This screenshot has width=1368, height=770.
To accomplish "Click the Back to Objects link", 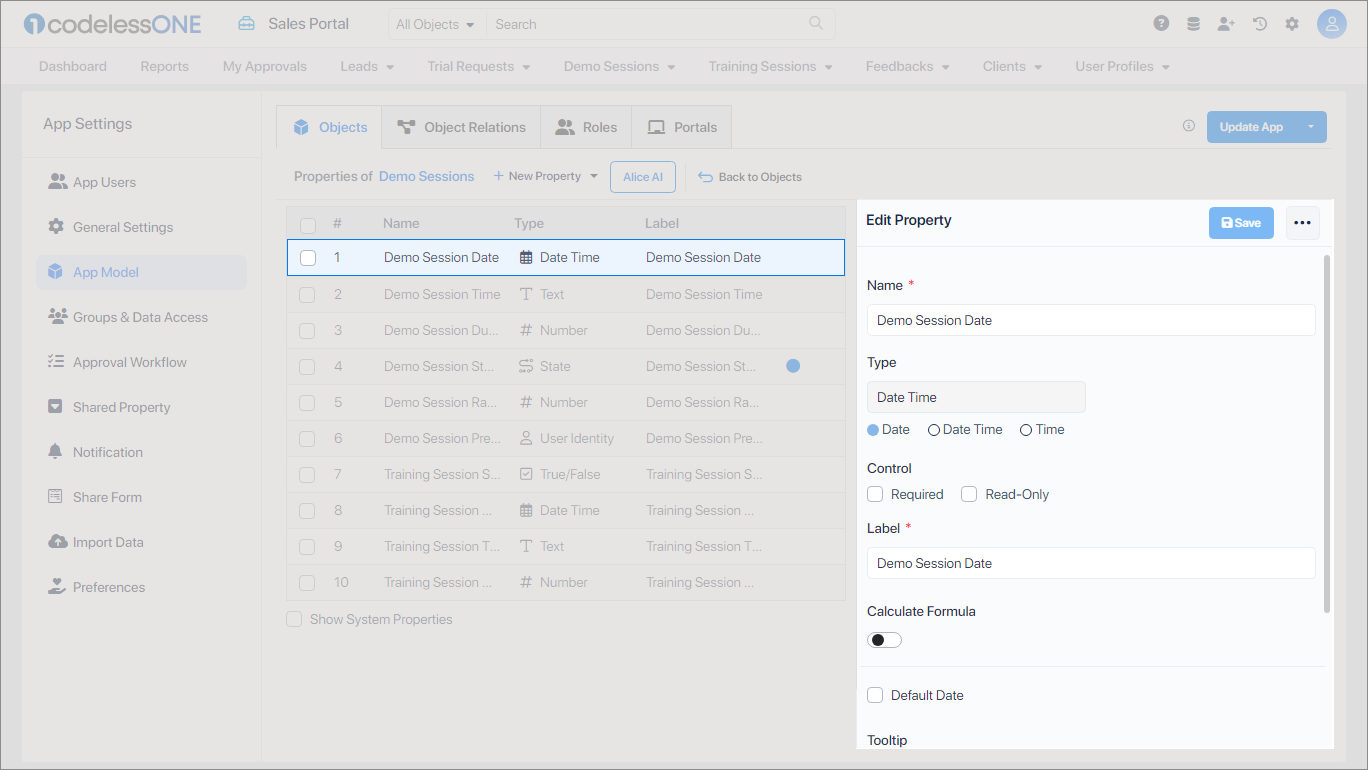I will [x=750, y=177].
